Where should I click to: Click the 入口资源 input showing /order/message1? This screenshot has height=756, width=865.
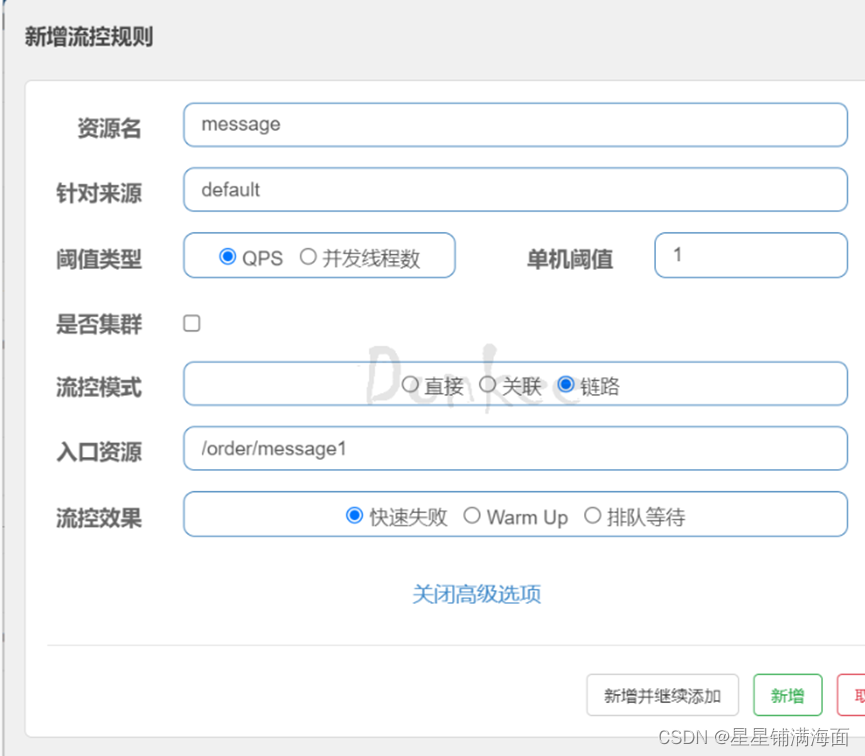[515, 448]
